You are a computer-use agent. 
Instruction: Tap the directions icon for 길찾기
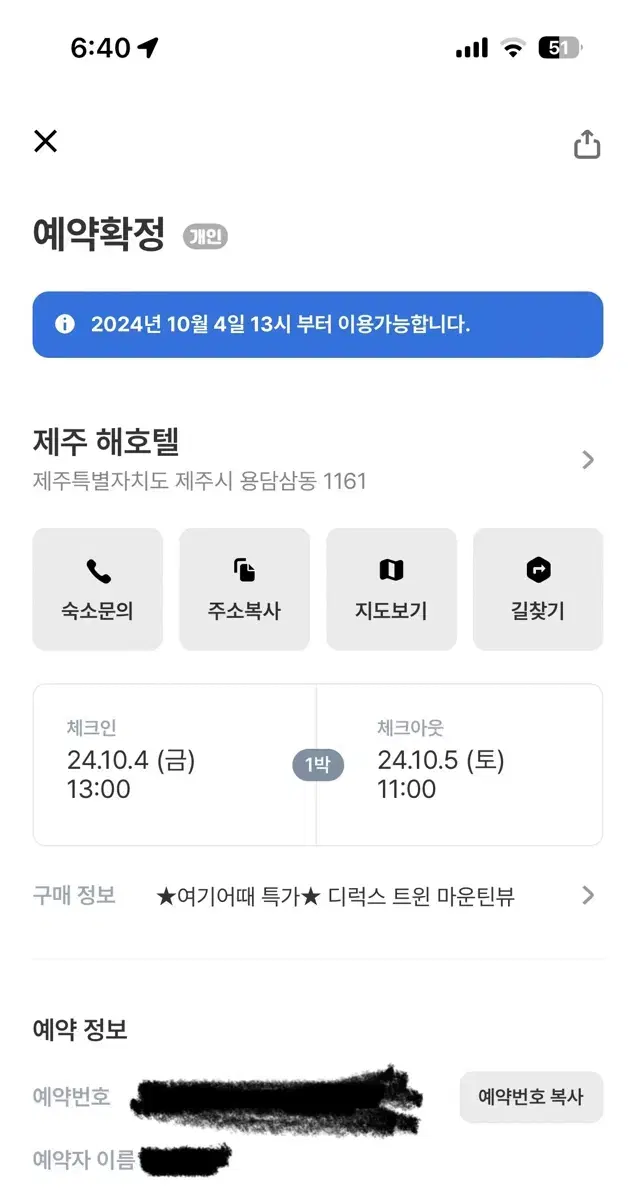click(x=538, y=571)
